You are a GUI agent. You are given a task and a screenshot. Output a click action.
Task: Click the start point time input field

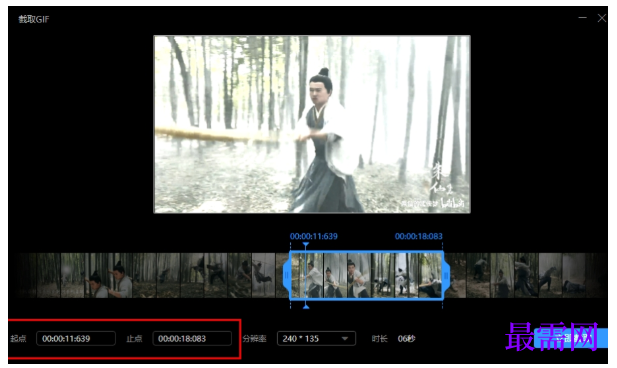pyautogui.click(x=76, y=338)
